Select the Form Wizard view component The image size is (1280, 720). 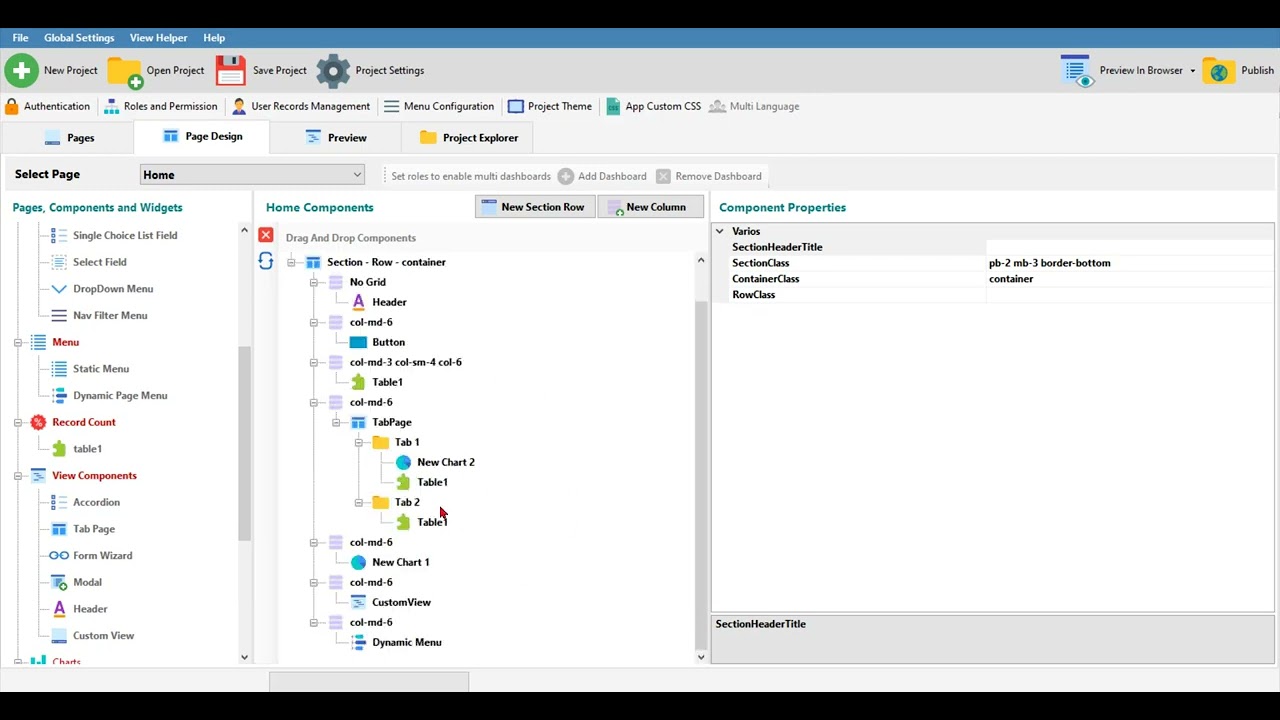point(102,555)
